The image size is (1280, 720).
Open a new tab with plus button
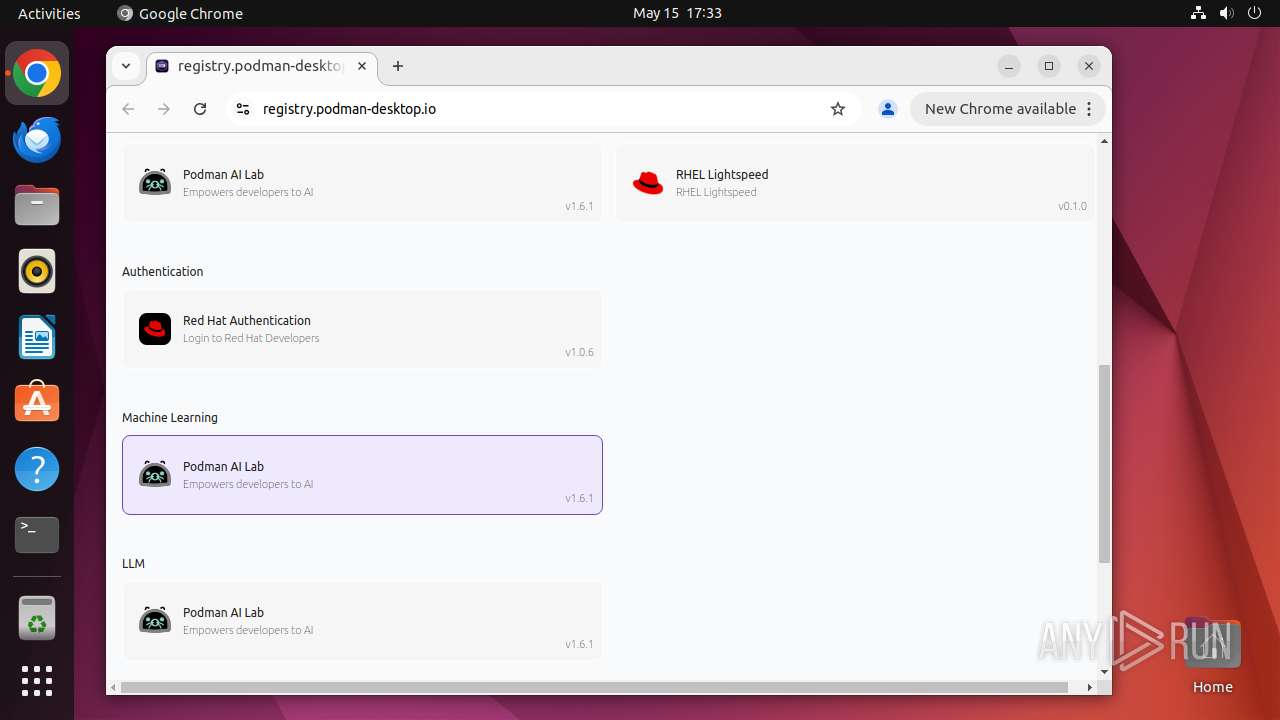tap(398, 66)
